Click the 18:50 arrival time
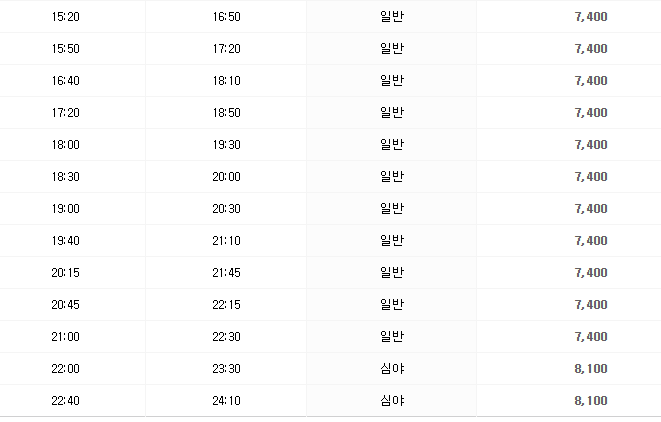The width and height of the screenshot is (661, 422). (226, 113)
